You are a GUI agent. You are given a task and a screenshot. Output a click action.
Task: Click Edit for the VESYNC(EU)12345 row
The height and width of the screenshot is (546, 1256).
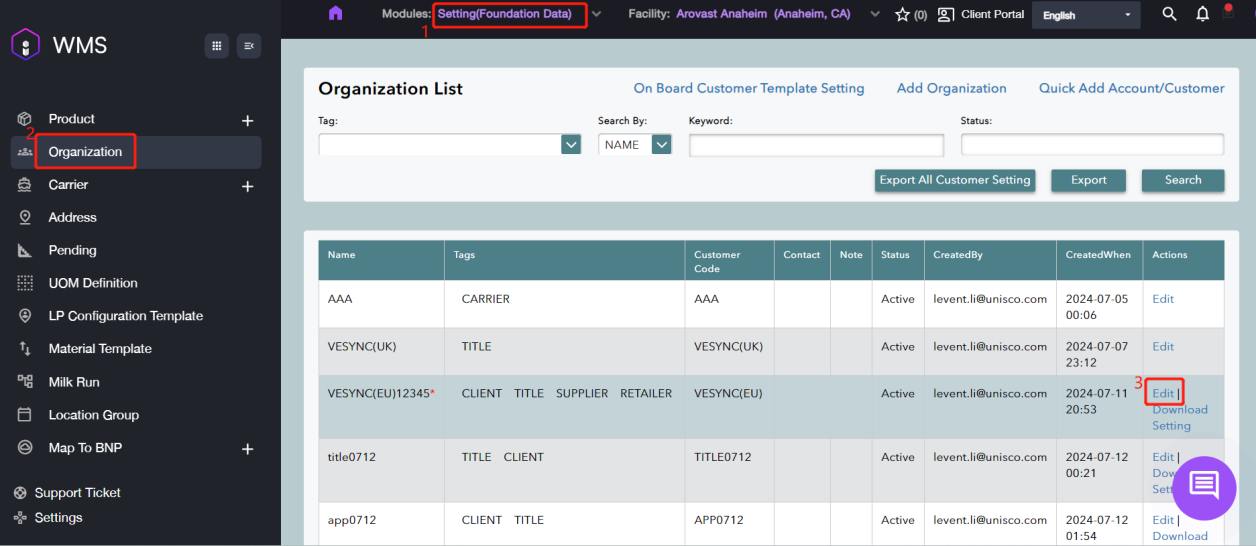point(1162,393)
